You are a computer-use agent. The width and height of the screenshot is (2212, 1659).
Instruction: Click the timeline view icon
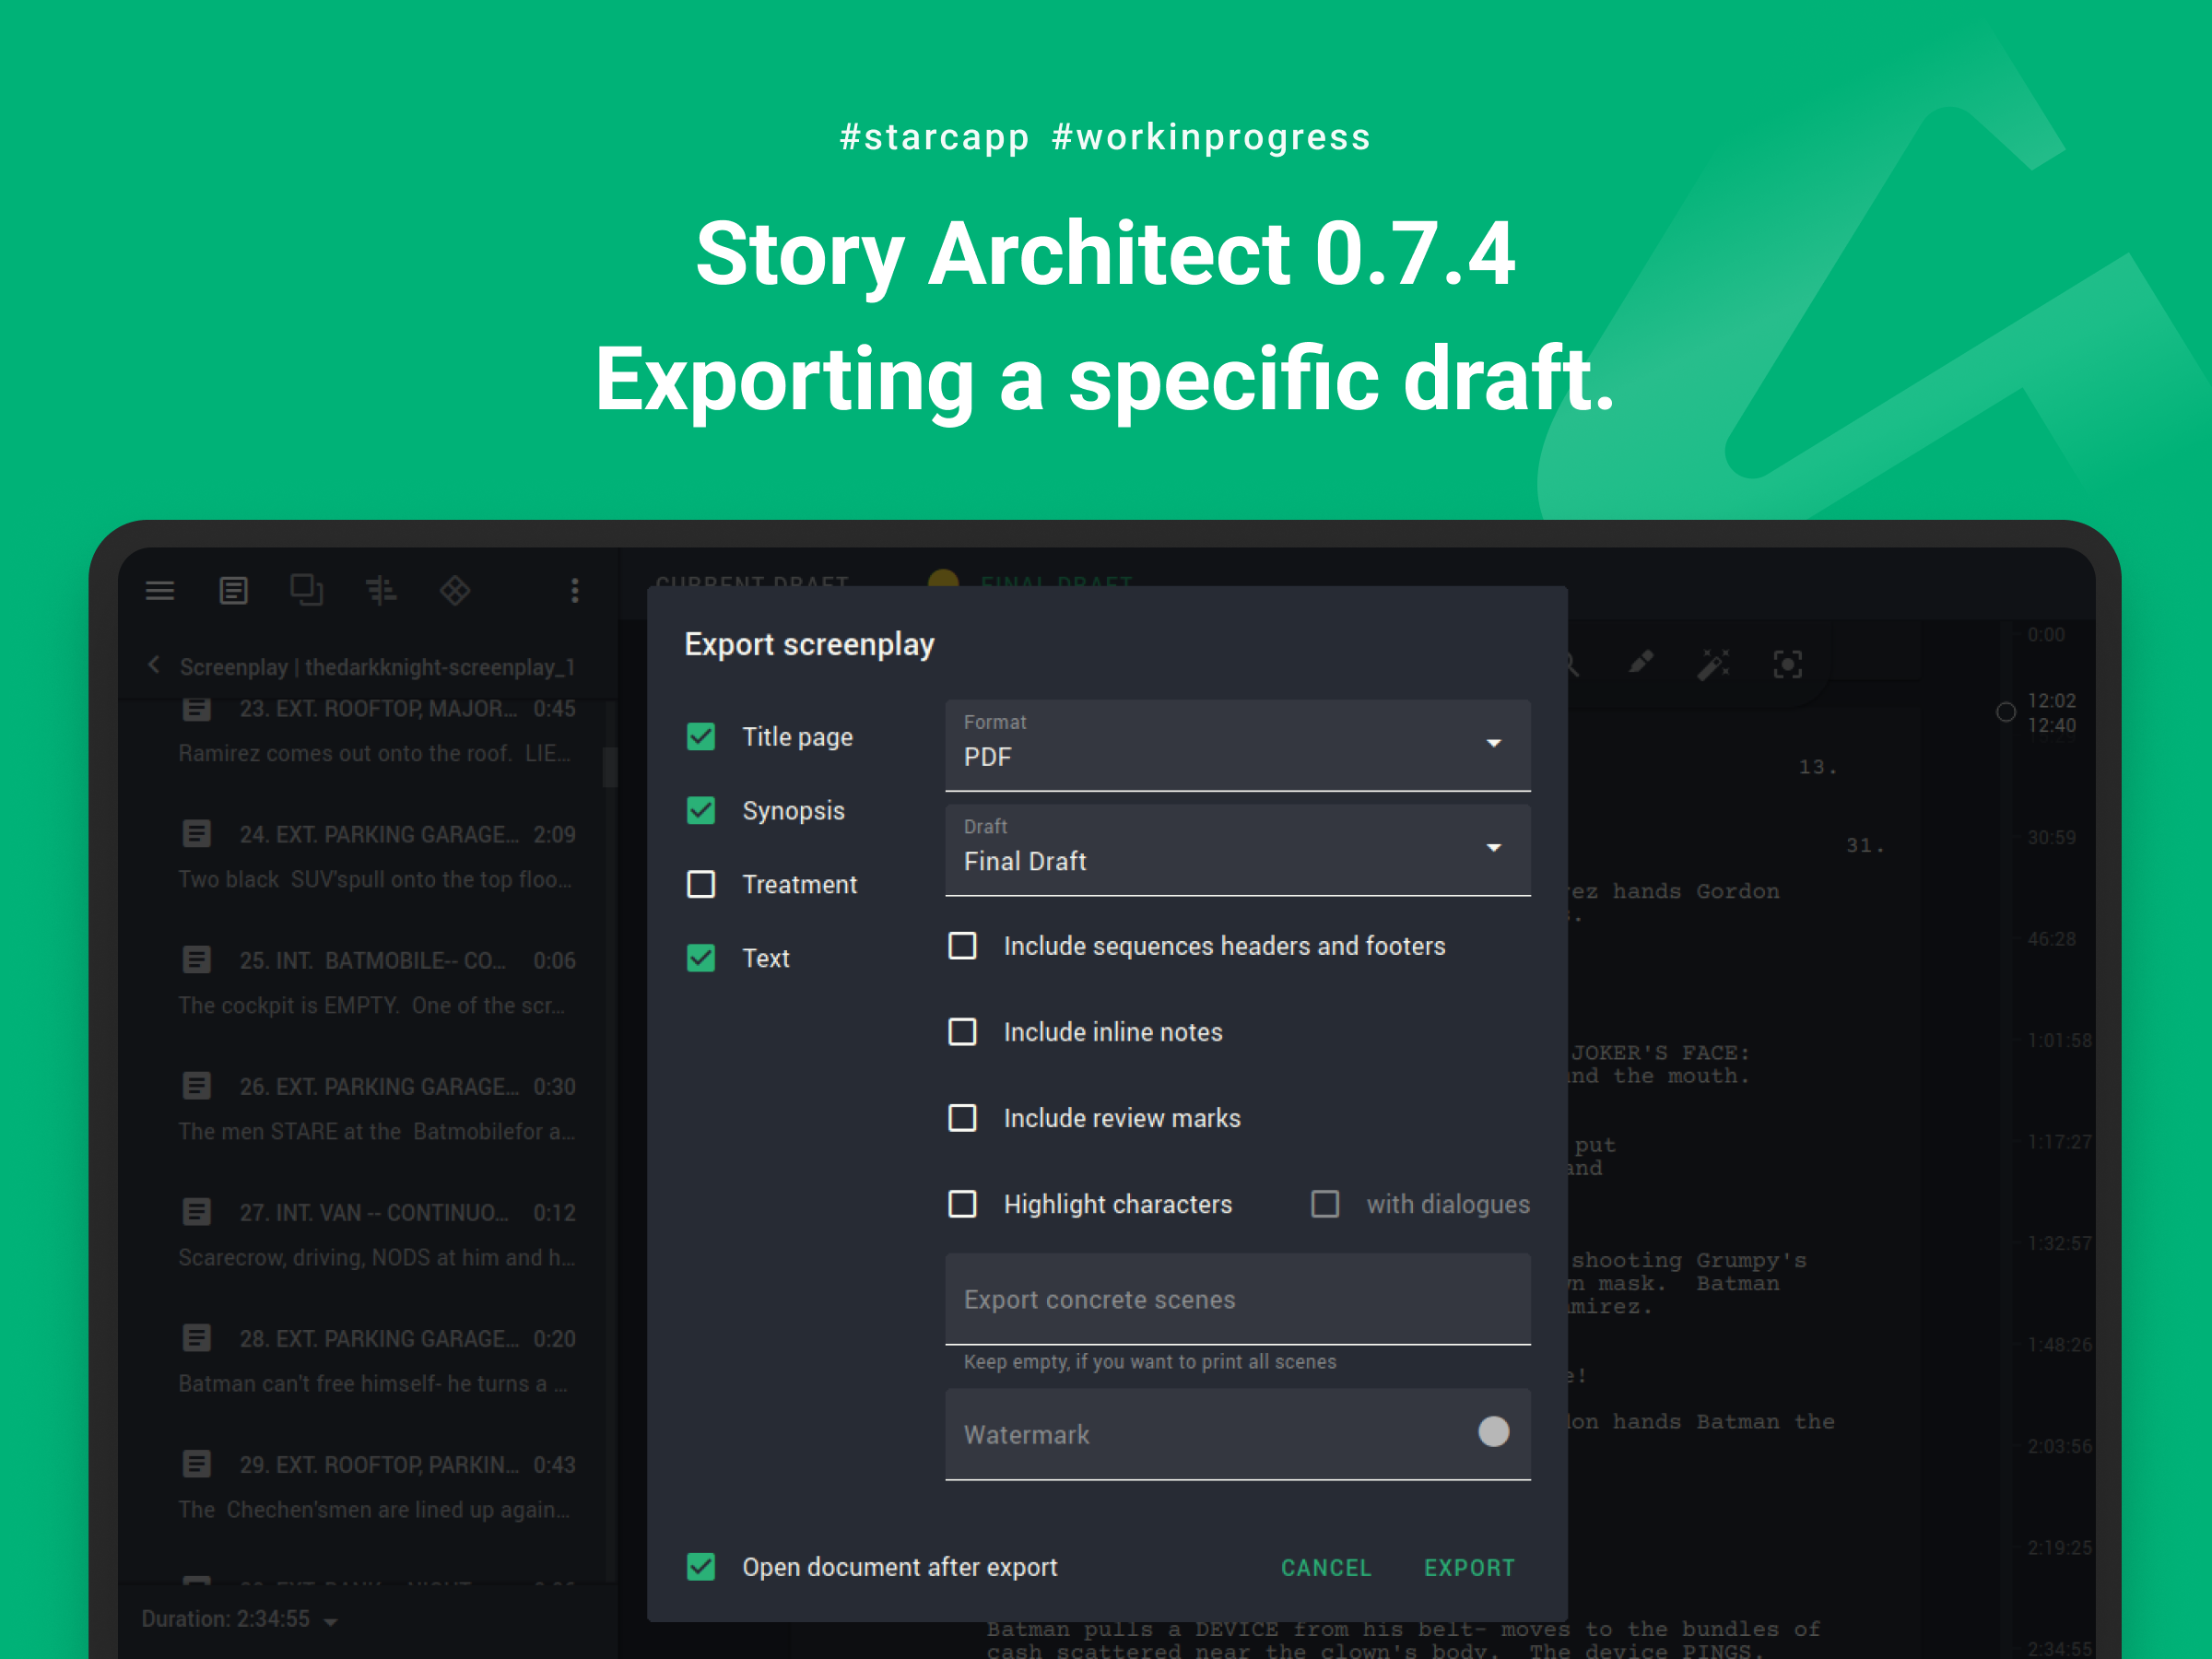pos(381,591)
